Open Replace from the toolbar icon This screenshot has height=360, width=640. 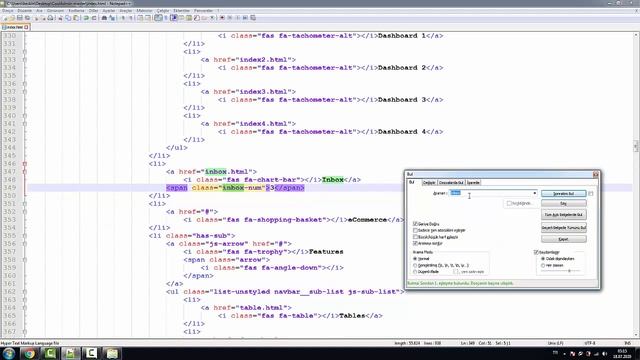(x=112, y=18)
